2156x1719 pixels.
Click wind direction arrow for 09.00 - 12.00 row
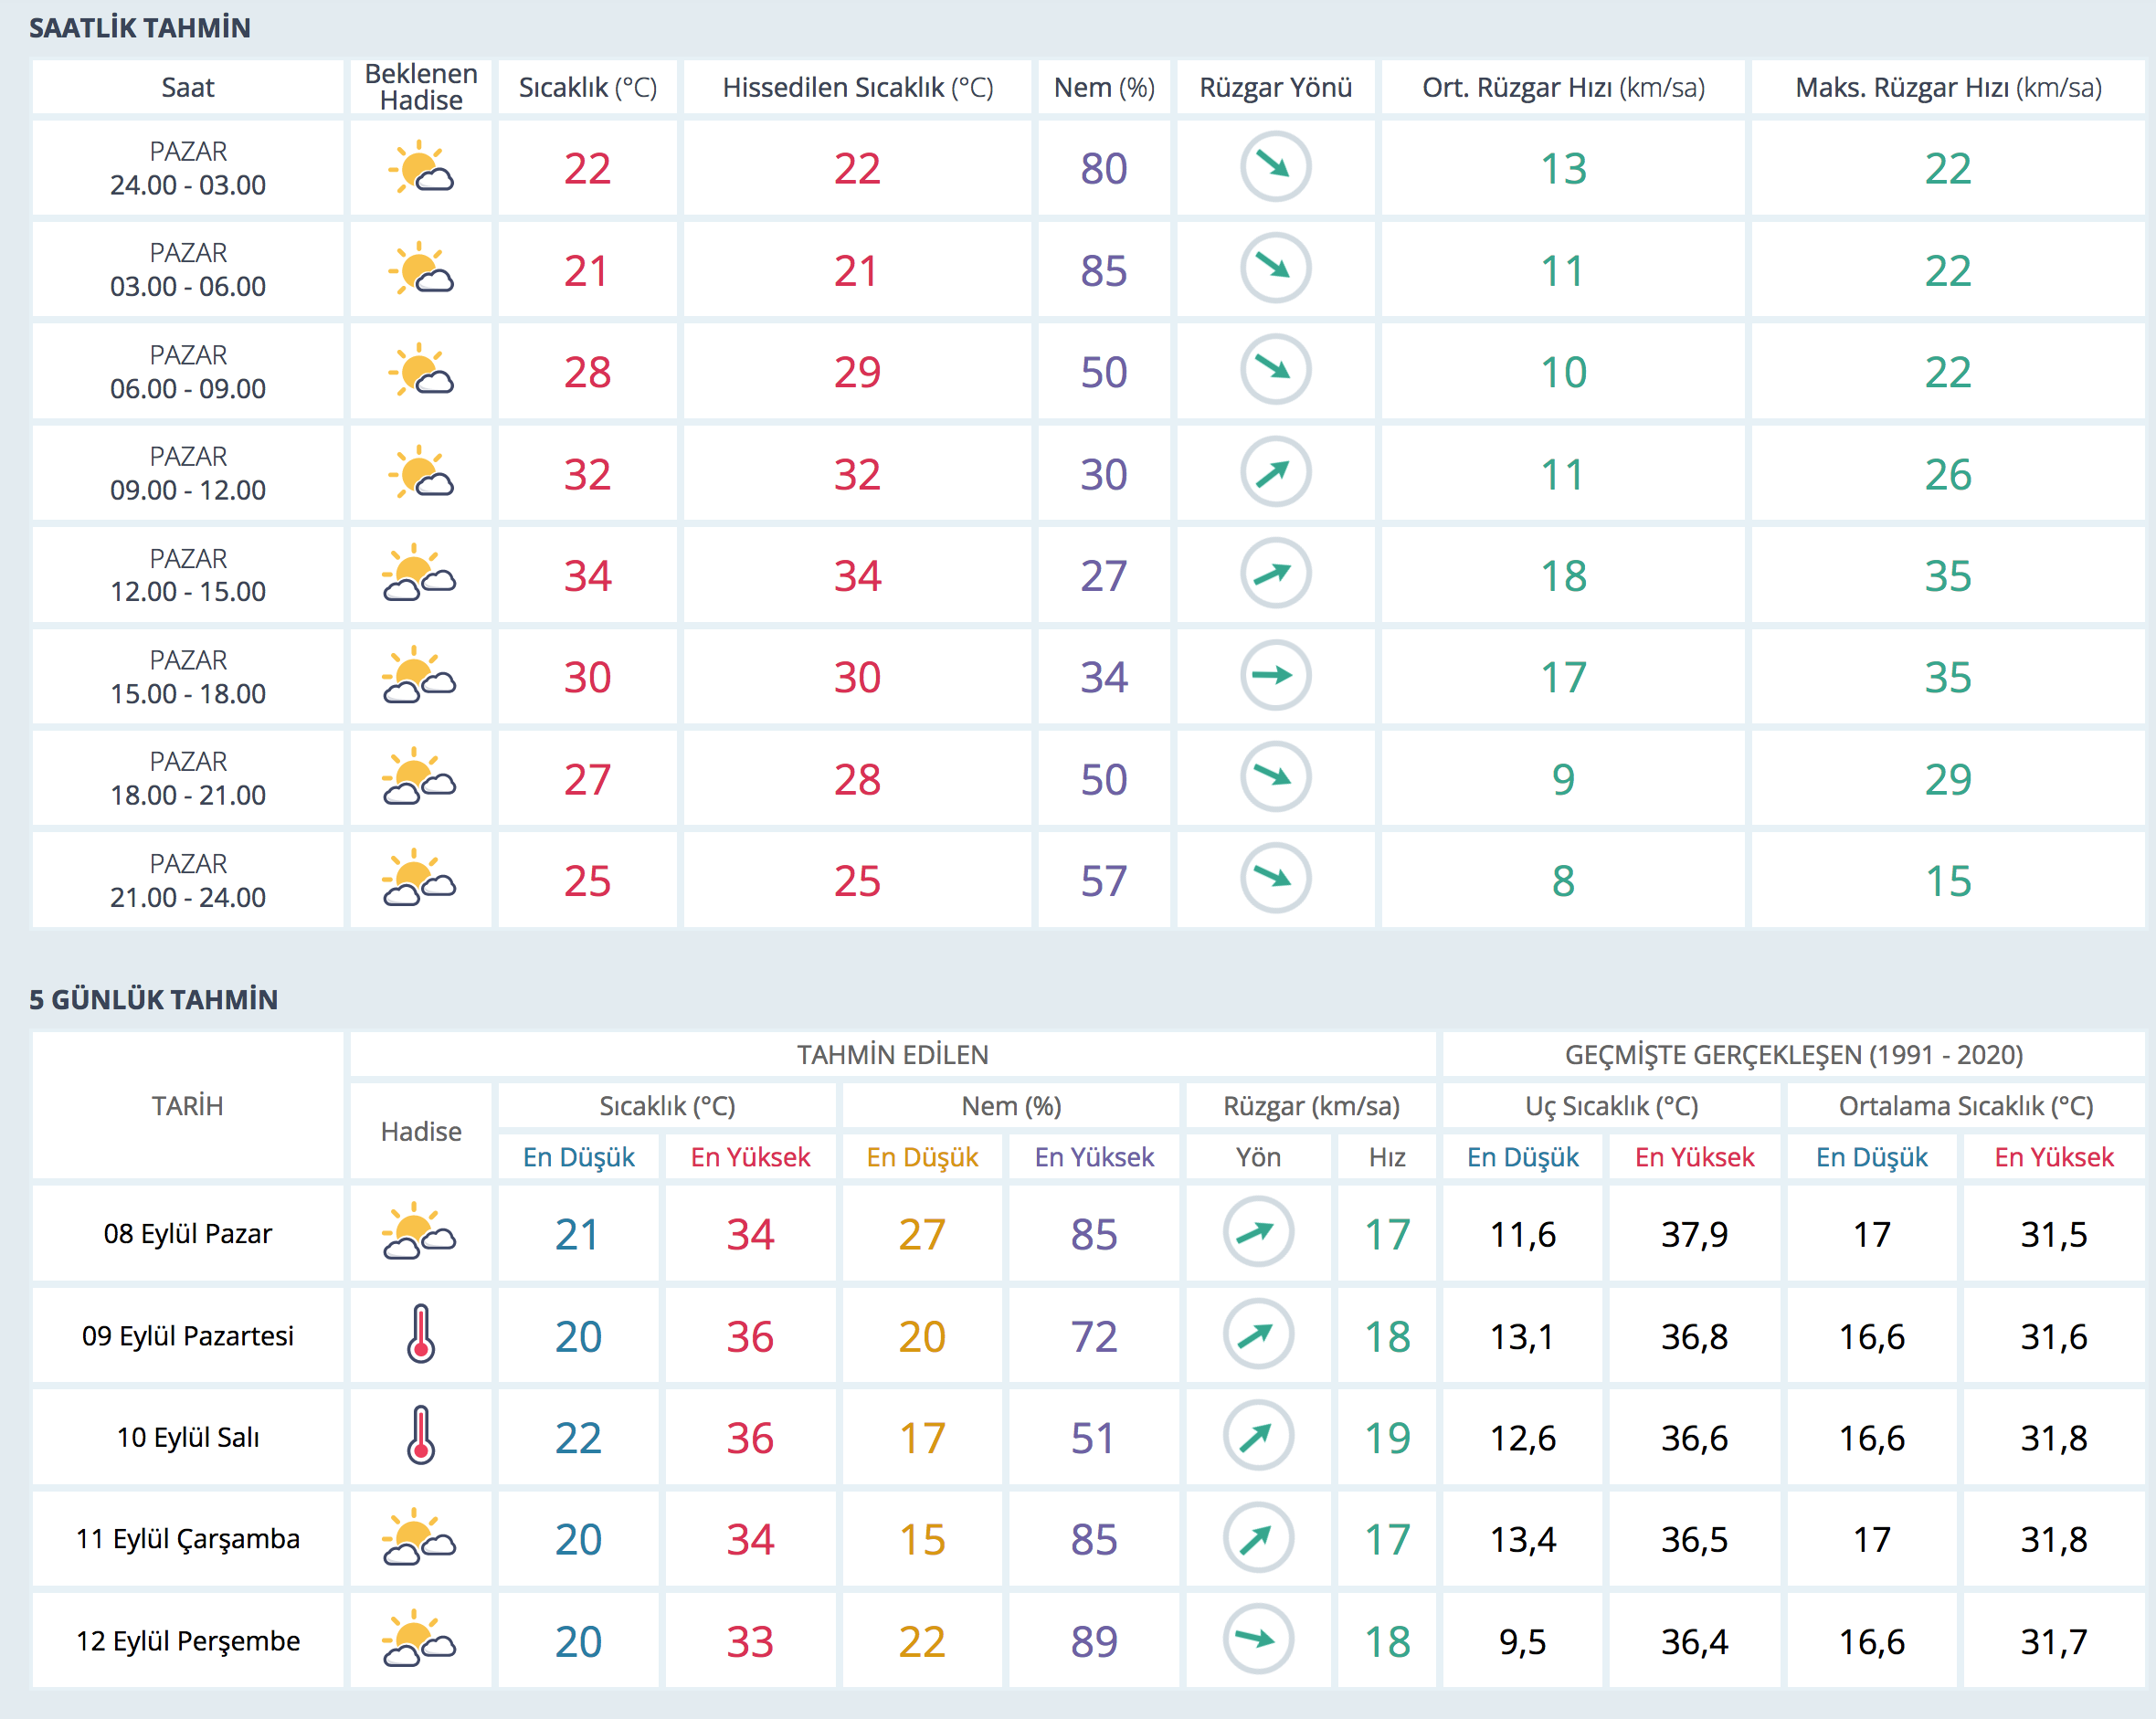click(1275, 473)
